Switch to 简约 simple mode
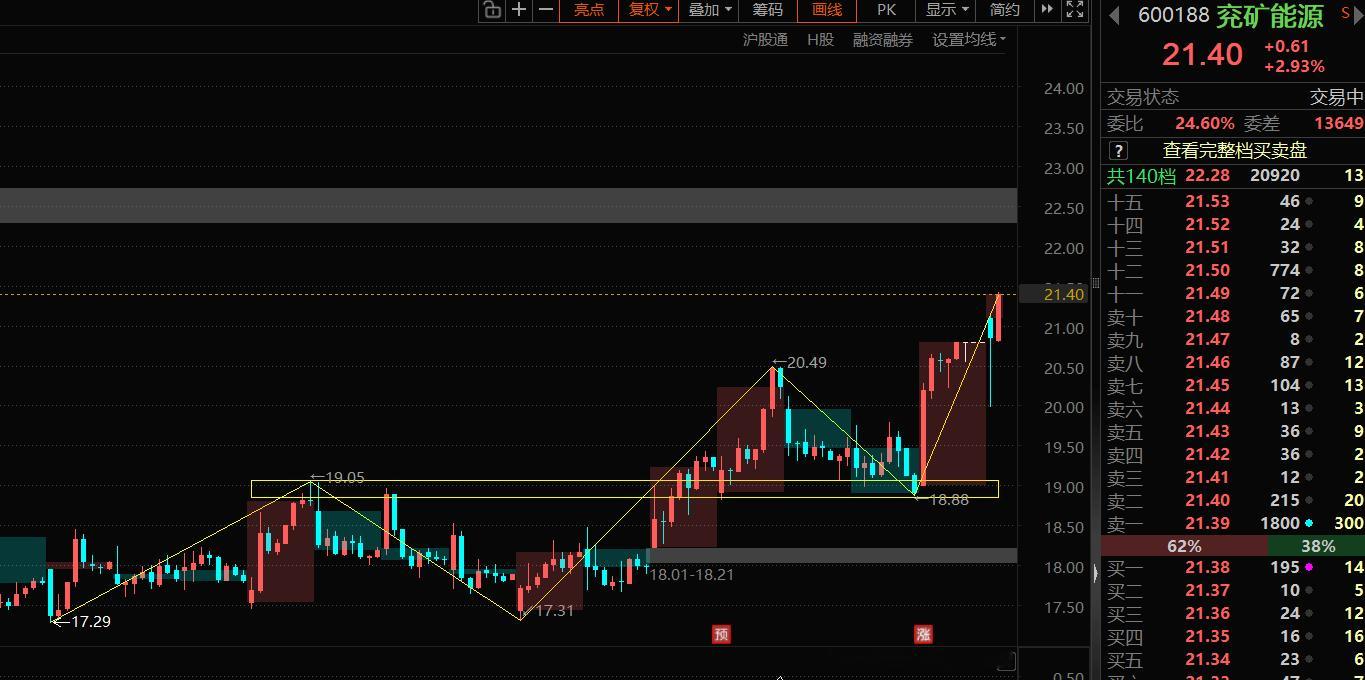The height and width of the screenshot is (680, 1365). (x=1005, y=10)
